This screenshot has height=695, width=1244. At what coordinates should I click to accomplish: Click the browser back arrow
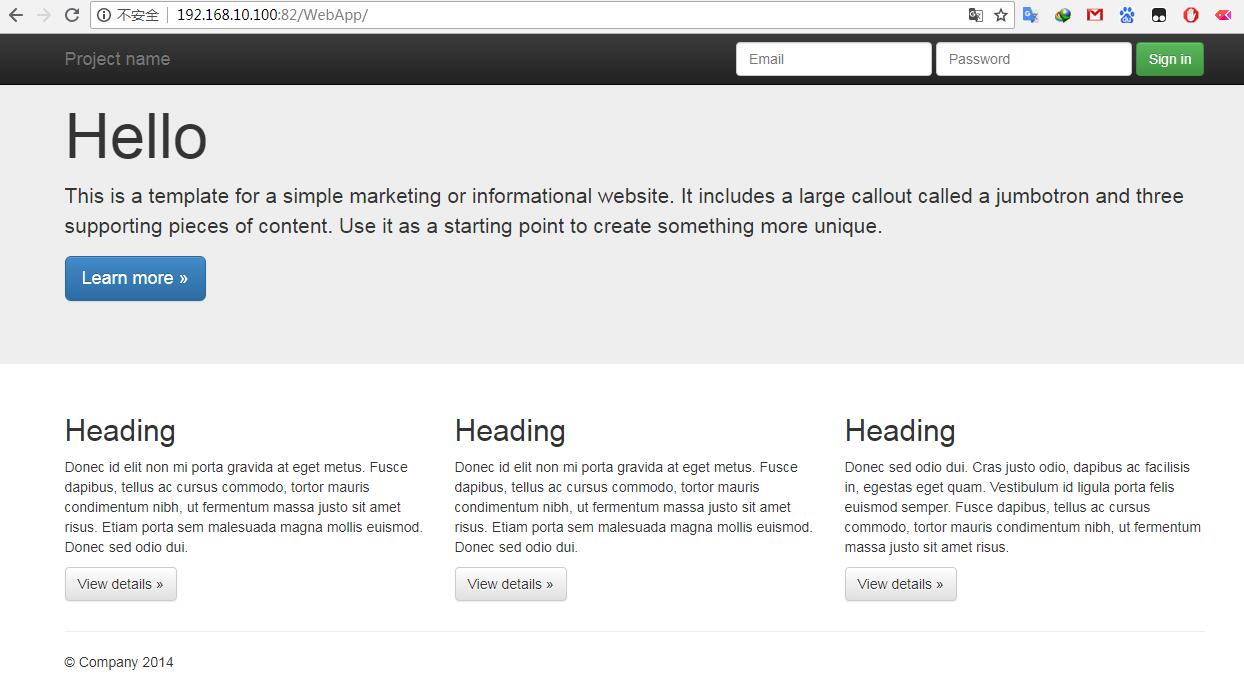[x=16, y=15]
